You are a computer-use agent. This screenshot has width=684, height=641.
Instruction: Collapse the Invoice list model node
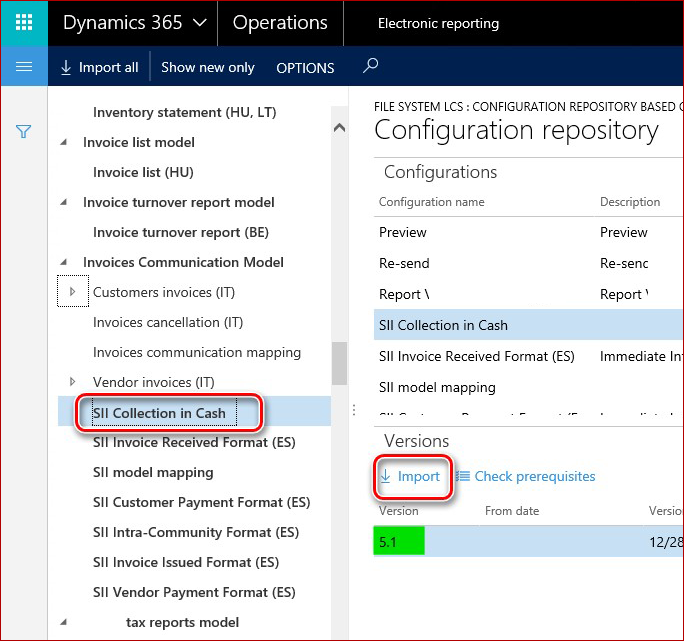pos(64,142)
